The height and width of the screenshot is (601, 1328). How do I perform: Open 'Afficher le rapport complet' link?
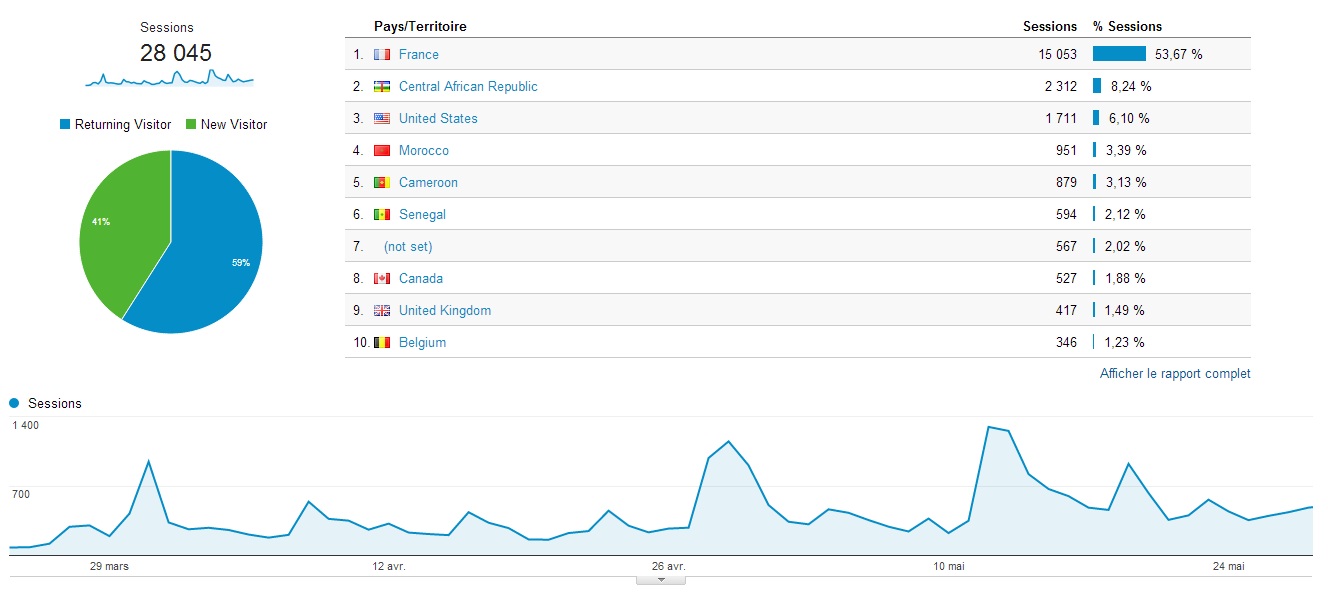[x=1175, y=374]
